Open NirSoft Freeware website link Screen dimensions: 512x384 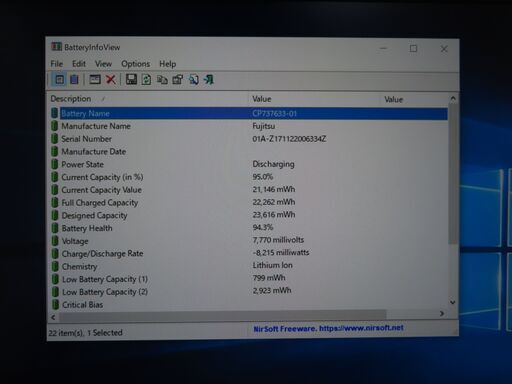coord(328,328)
